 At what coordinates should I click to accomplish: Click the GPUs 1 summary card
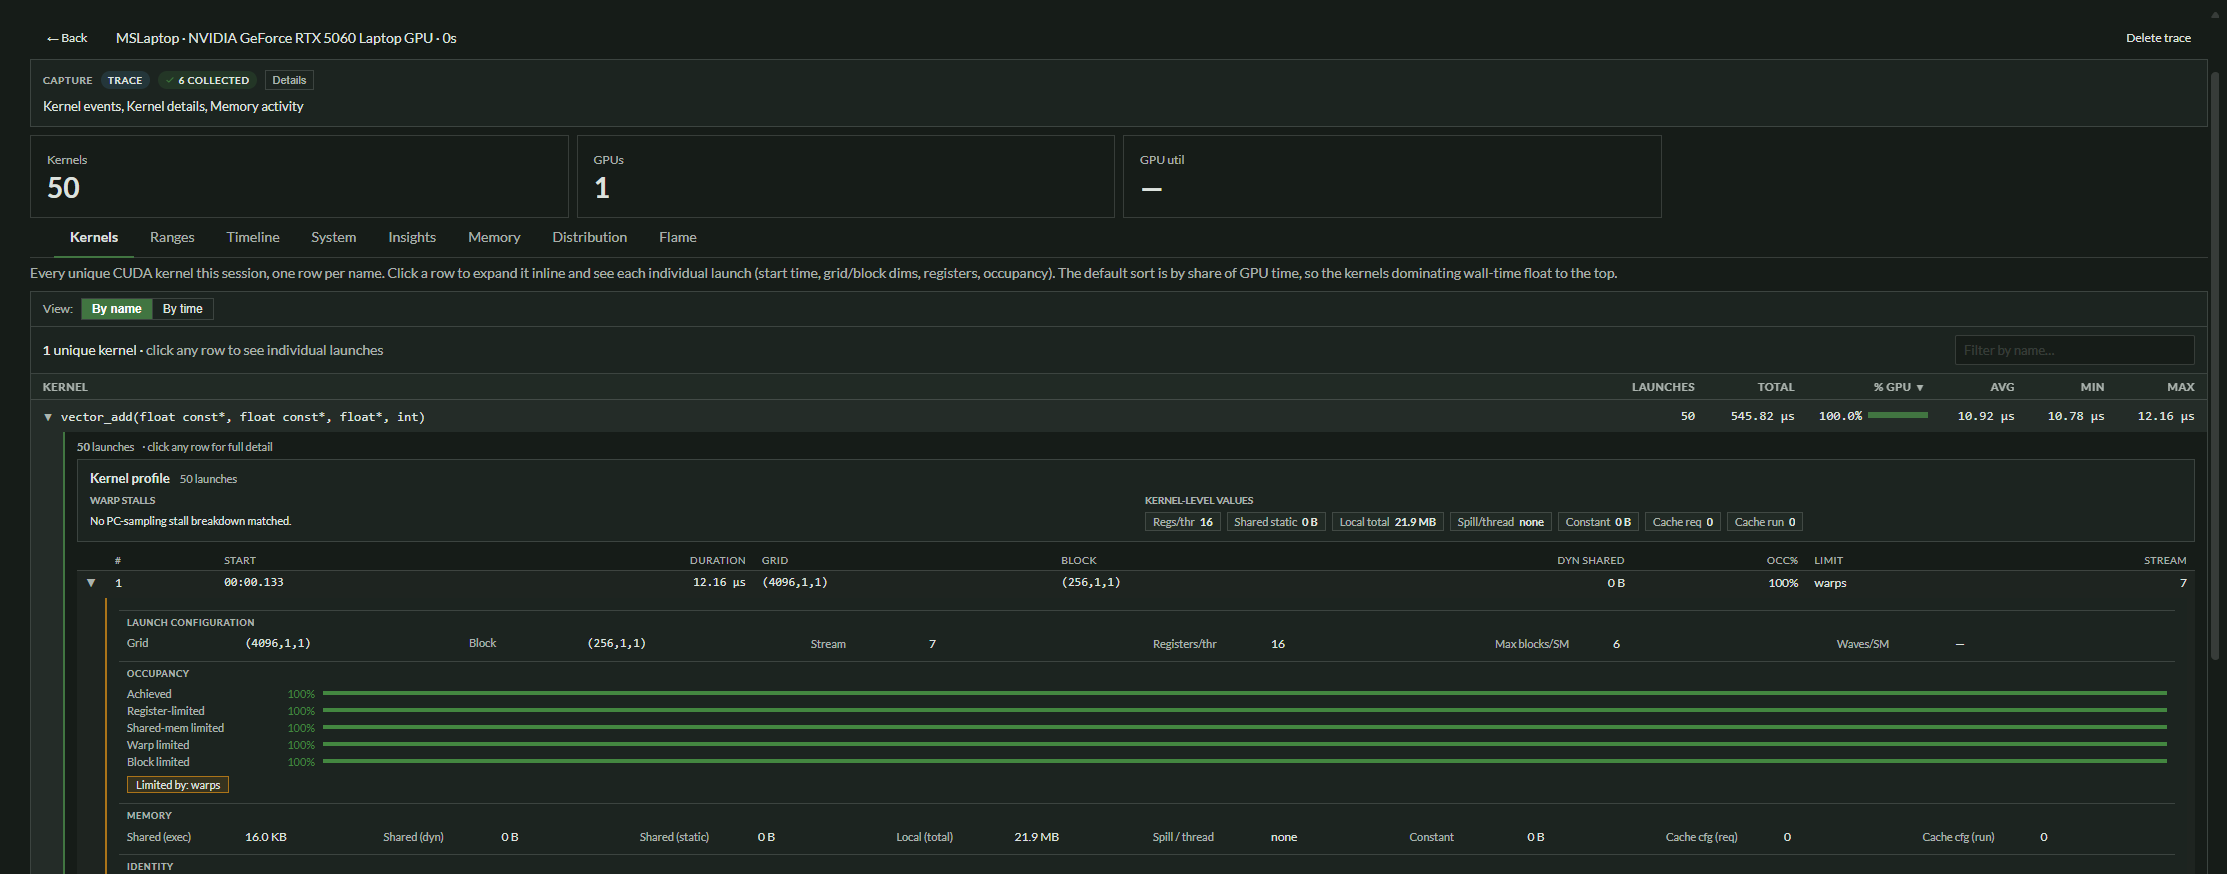point(846,177)
